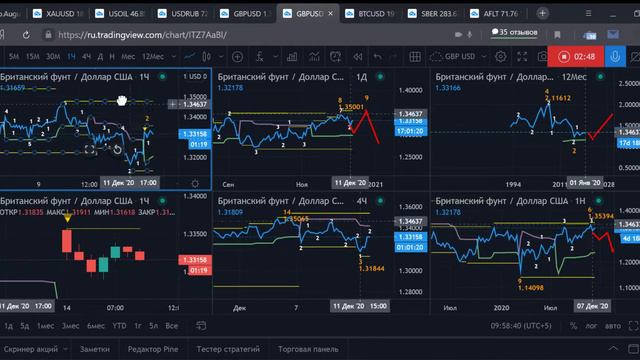640x360 pixels.
Task: Take a chart snapshot with camera icon
Action: (x=542, y=56)
